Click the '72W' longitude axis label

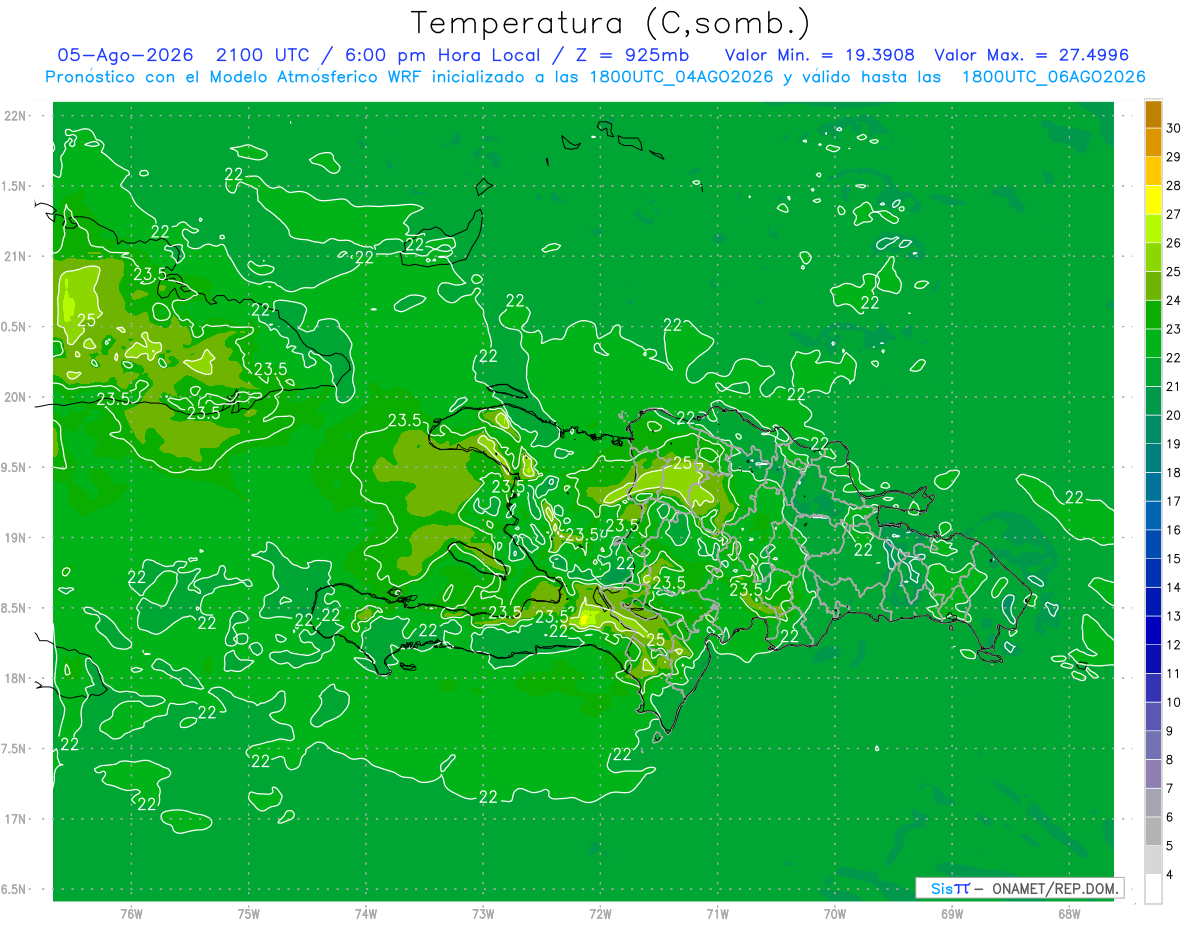pyautogui.click(x=600, y=914)
